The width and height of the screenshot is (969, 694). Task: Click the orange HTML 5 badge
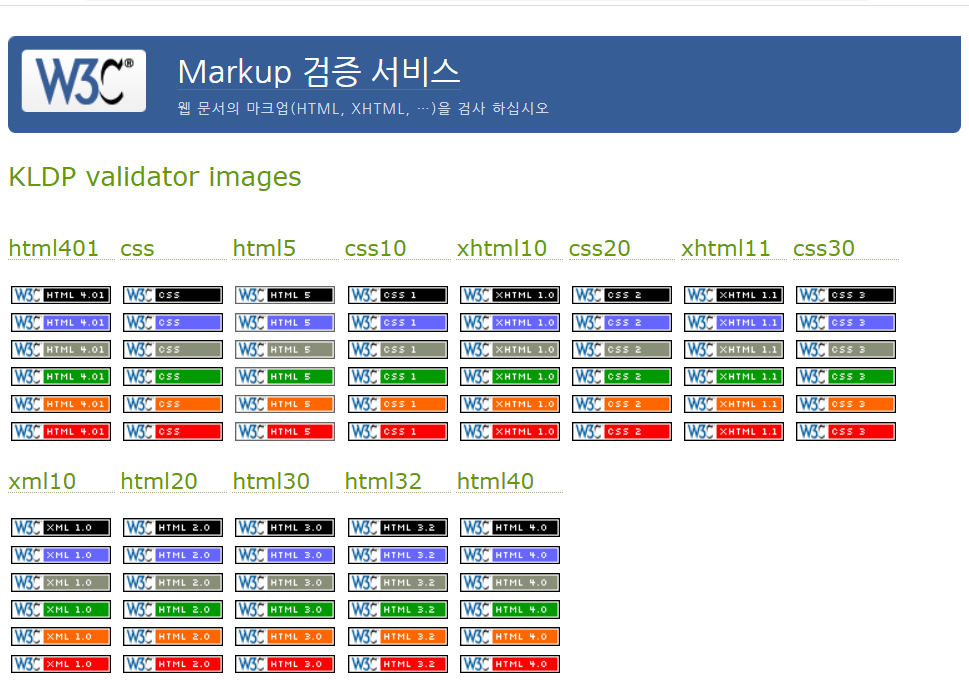[x=285, y=404]
